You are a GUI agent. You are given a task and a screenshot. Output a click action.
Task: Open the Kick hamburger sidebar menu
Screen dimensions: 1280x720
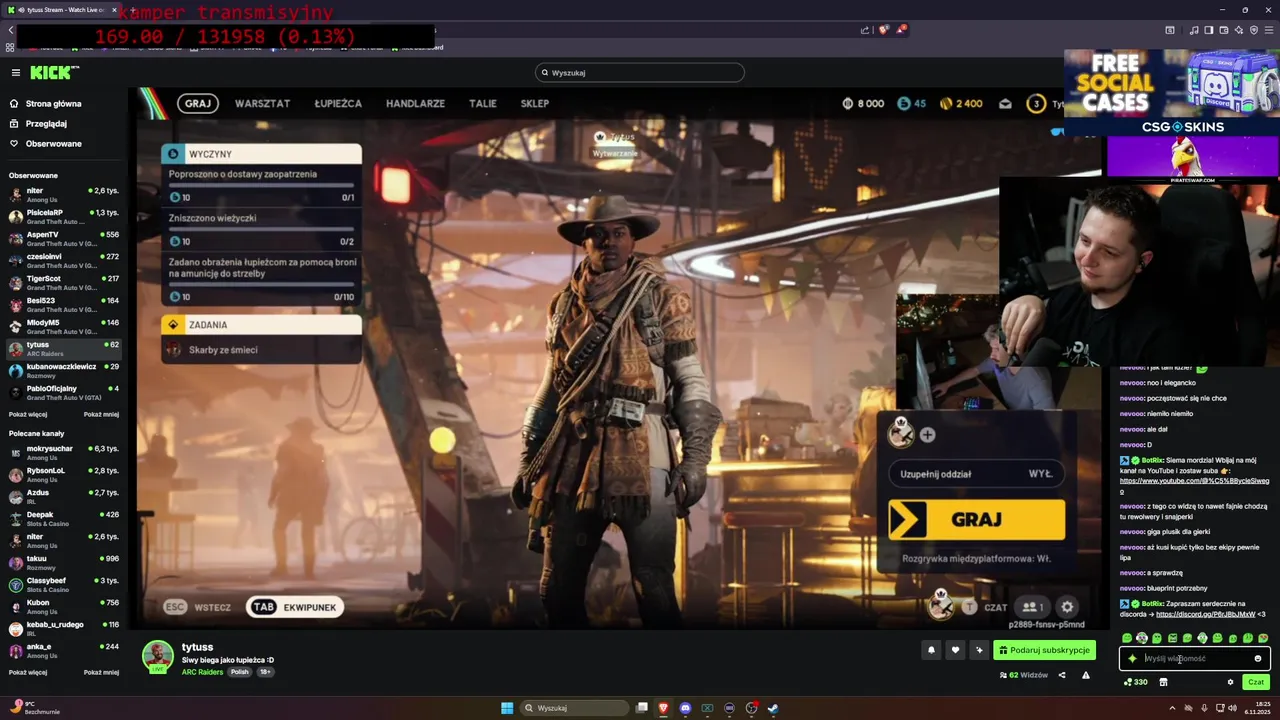tap(16, 72)
